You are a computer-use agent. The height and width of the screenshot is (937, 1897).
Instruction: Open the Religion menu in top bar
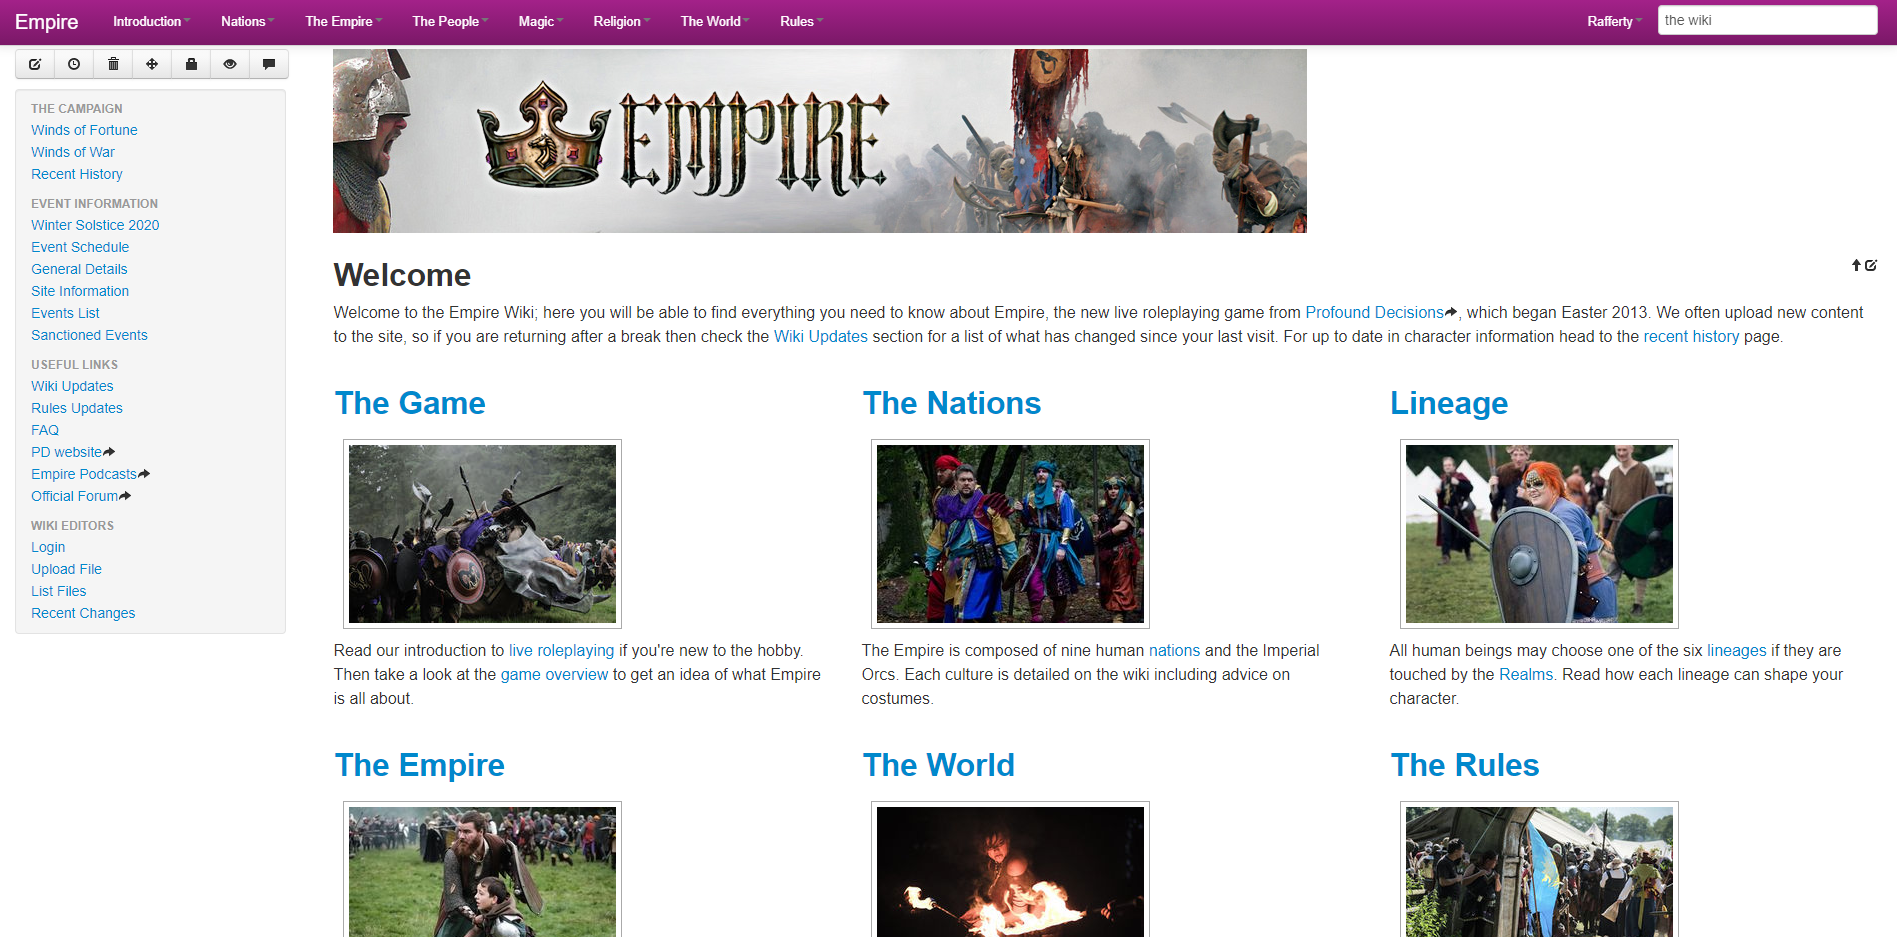tap(621, 21)
